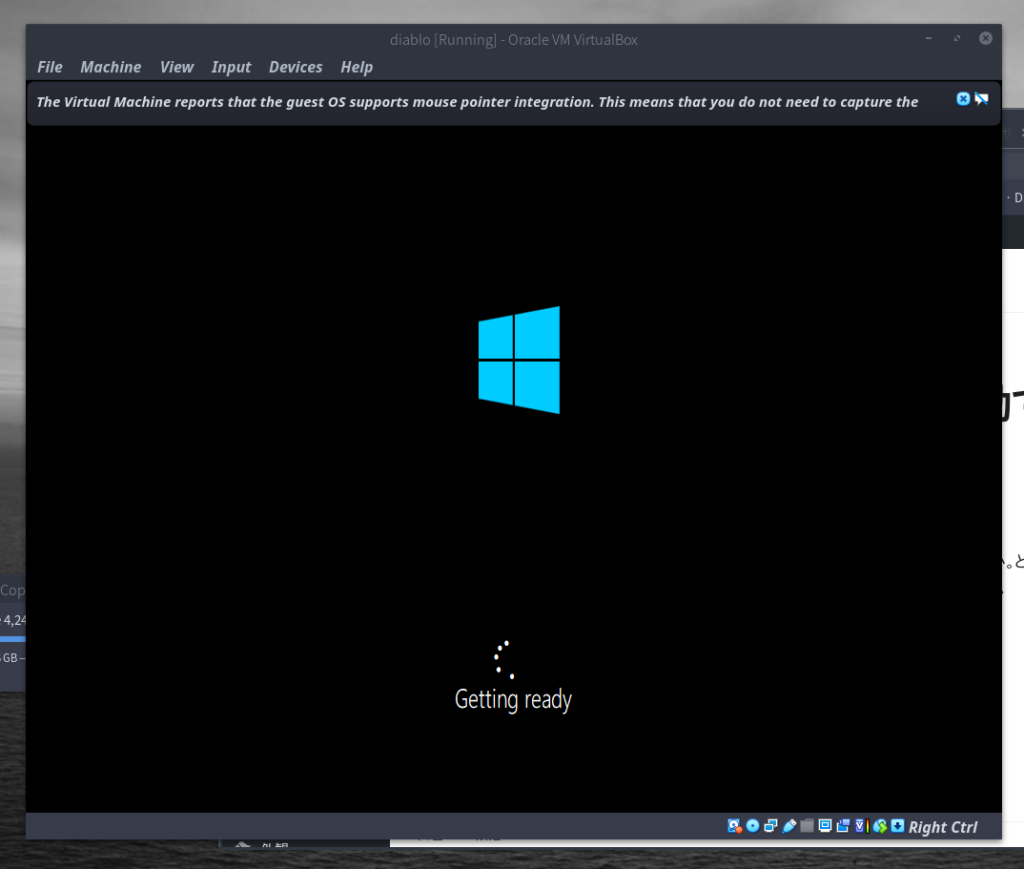Click the optical drives icon in the status bar
Screen dimensions: 1024x869
click(x=752, y=826)
